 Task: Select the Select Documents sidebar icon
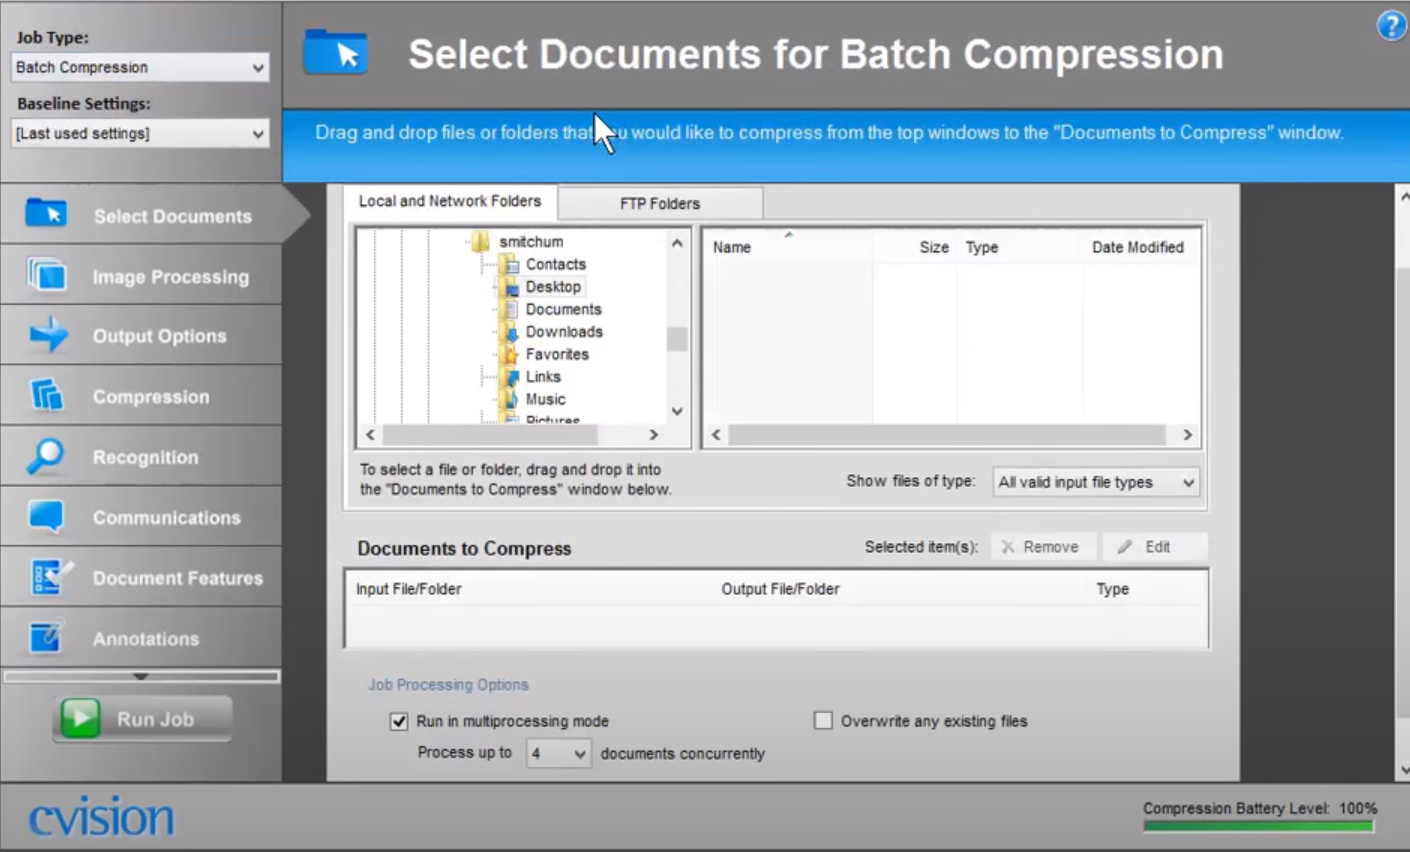45,215
